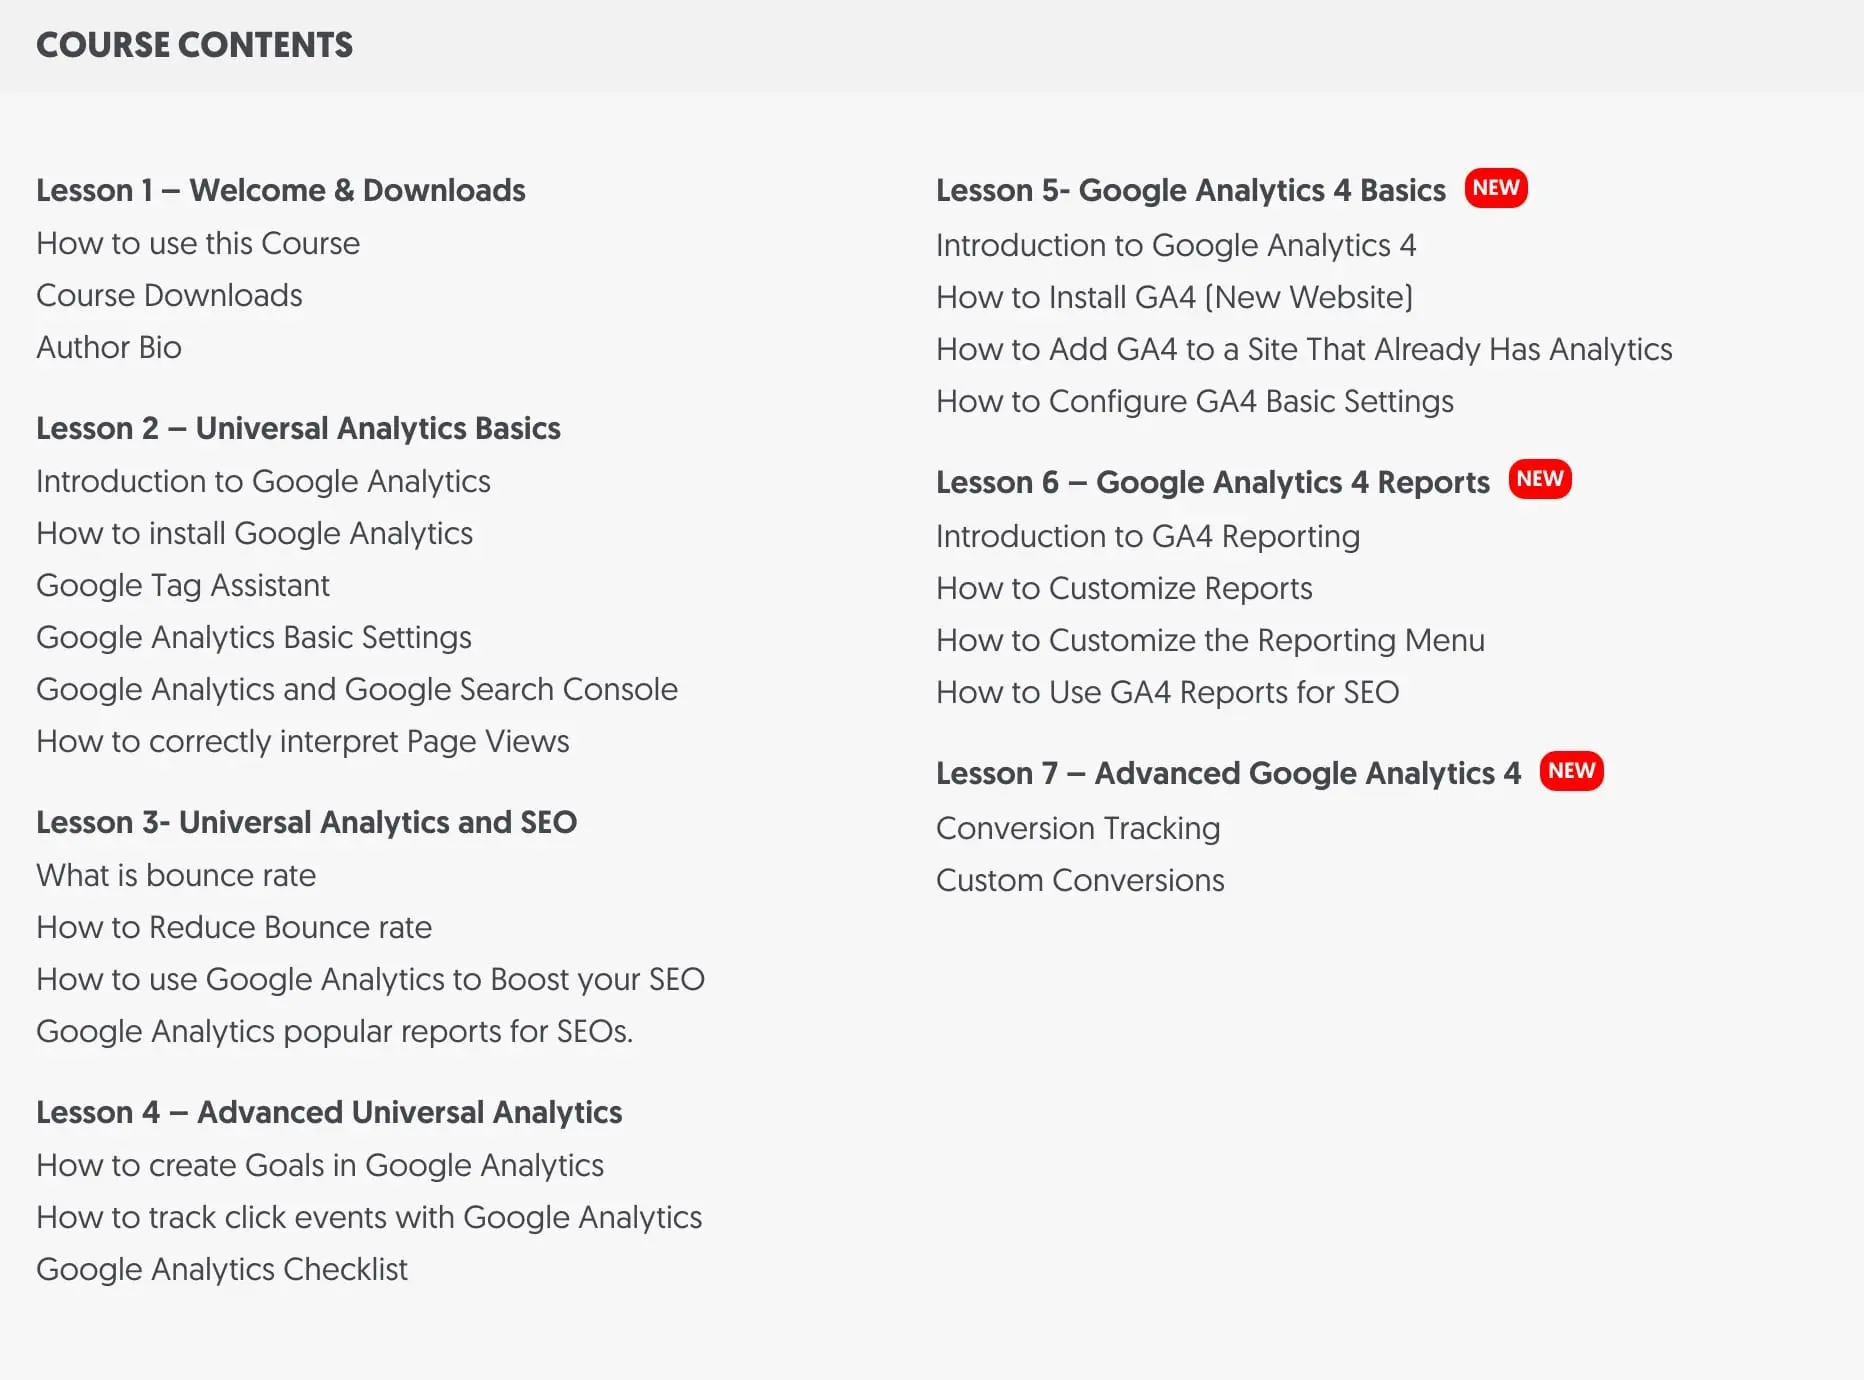
Task: Click How to install Google Analytics
Action: [x=254, y=533]
